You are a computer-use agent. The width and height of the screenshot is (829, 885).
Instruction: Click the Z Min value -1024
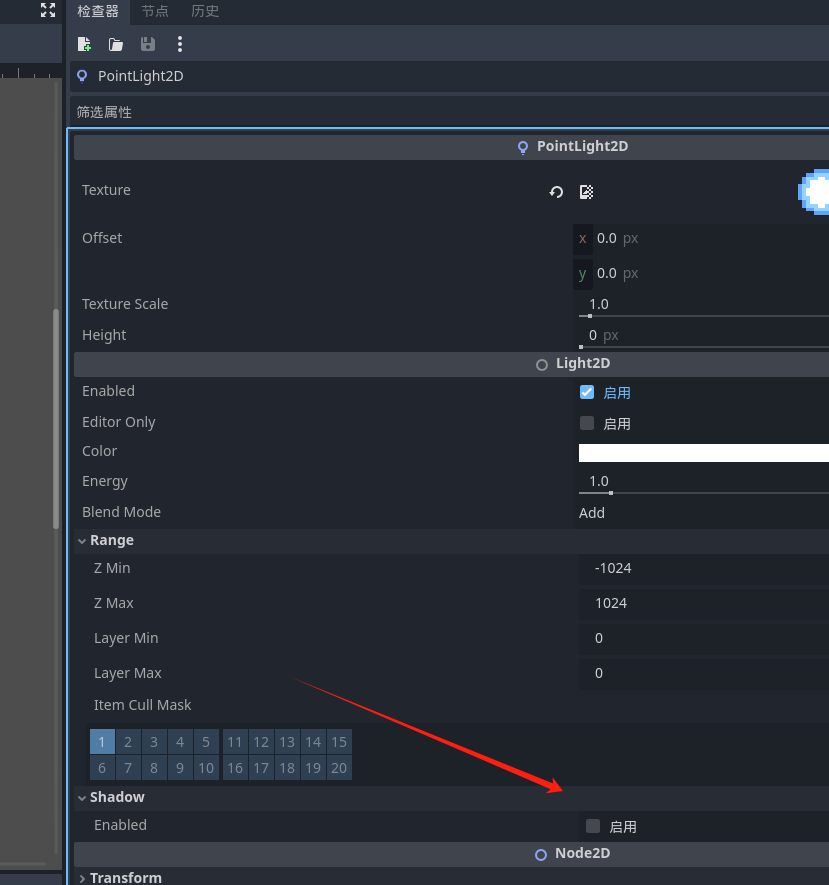pos(704,568)
